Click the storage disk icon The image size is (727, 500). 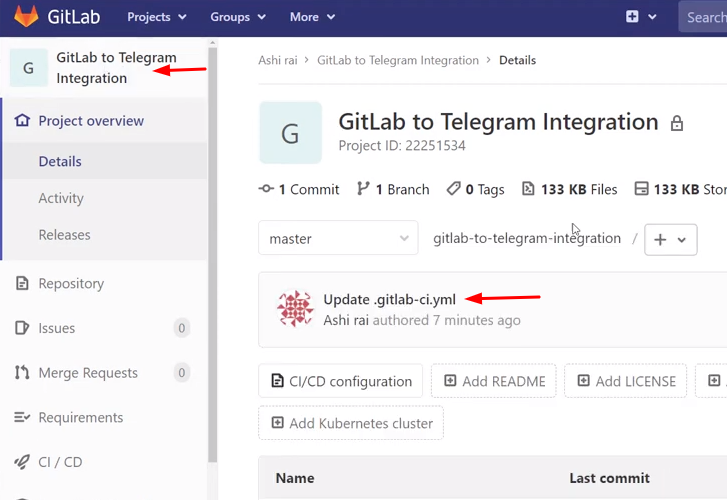tap(641, 189)
